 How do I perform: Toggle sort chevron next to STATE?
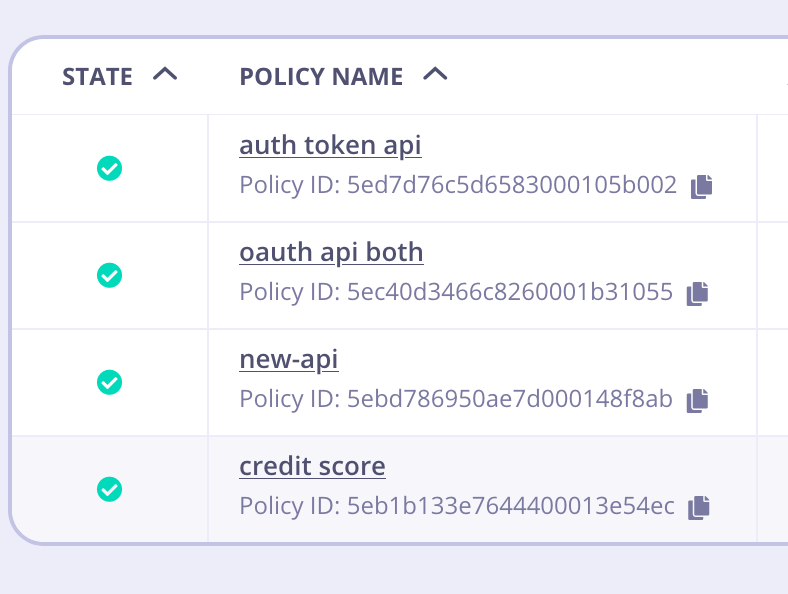pyautogui.click(x=165, y=75)
